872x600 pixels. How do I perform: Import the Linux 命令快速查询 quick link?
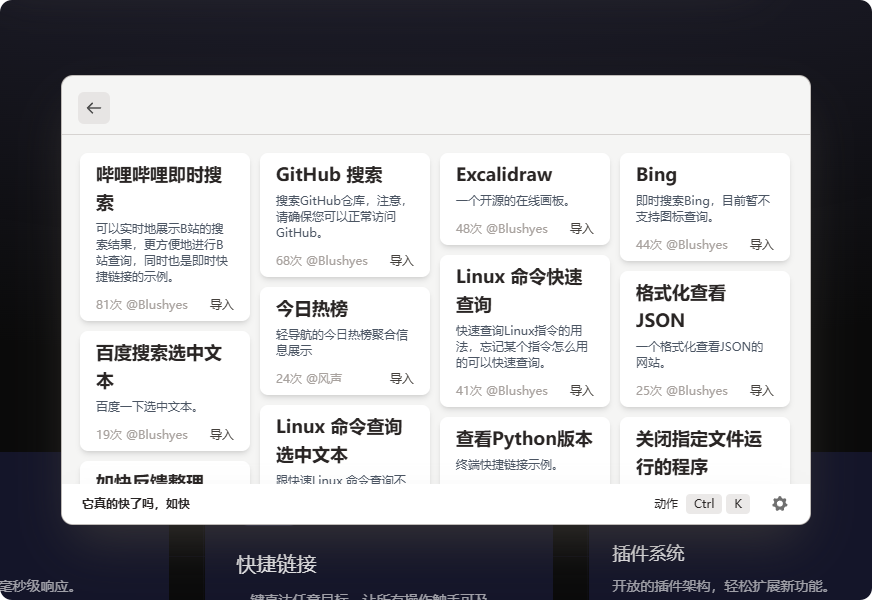tap(582, 391)
